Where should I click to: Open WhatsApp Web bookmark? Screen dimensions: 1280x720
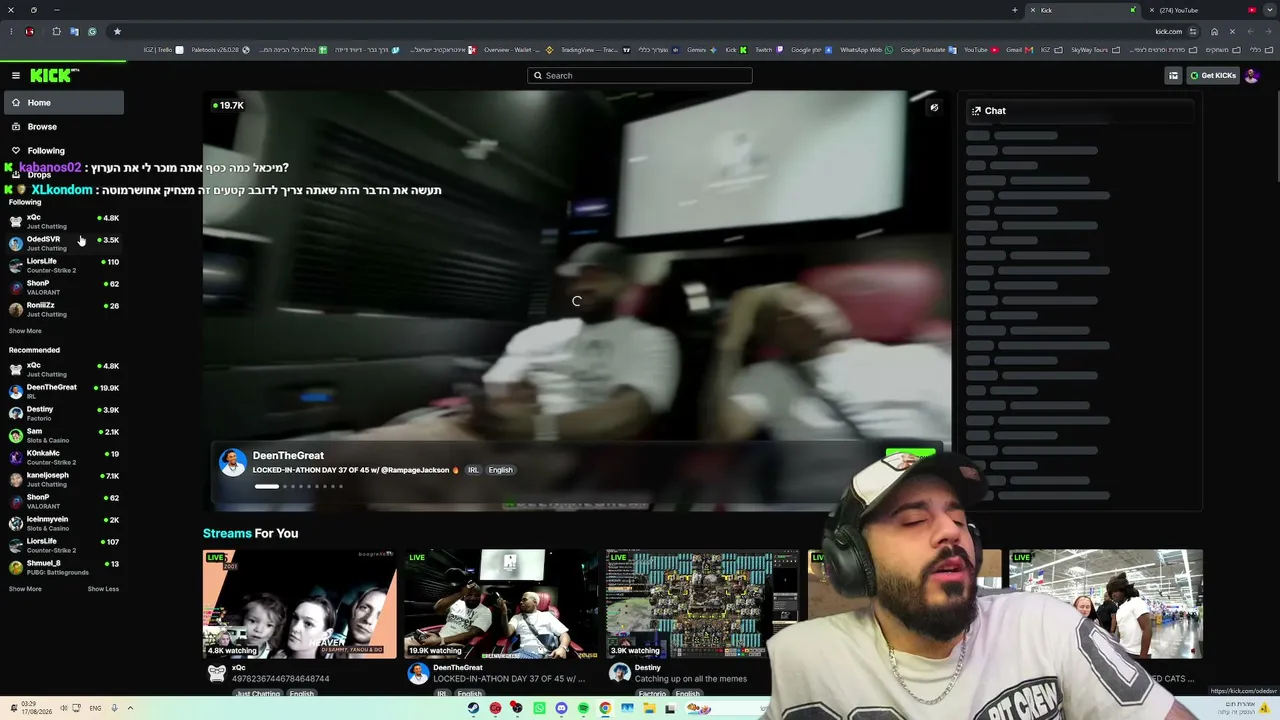[866, 50]
